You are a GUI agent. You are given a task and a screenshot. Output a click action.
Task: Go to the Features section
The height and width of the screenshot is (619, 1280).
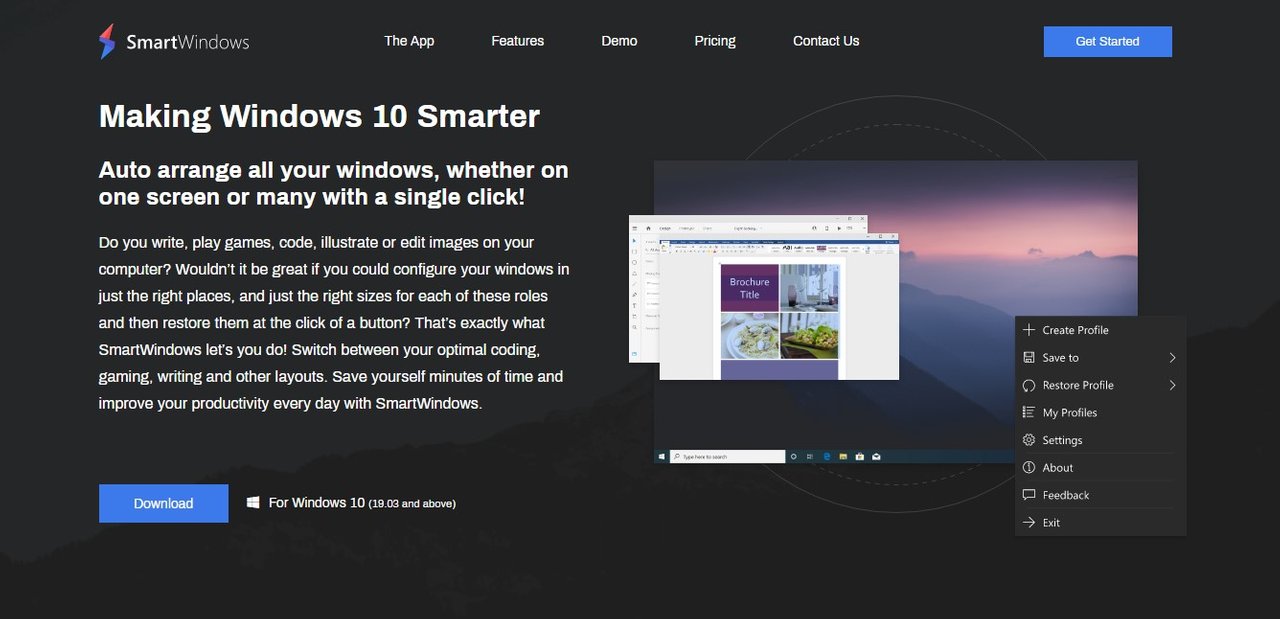coord(518,41)
